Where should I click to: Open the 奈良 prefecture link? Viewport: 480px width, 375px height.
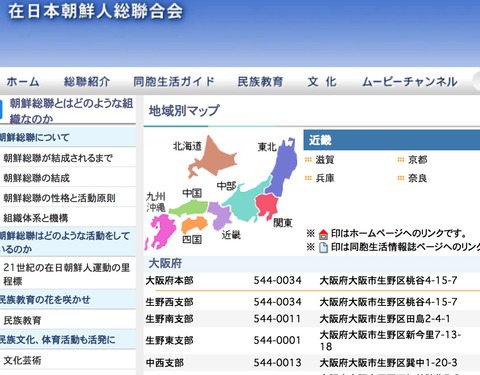point(417,178)
